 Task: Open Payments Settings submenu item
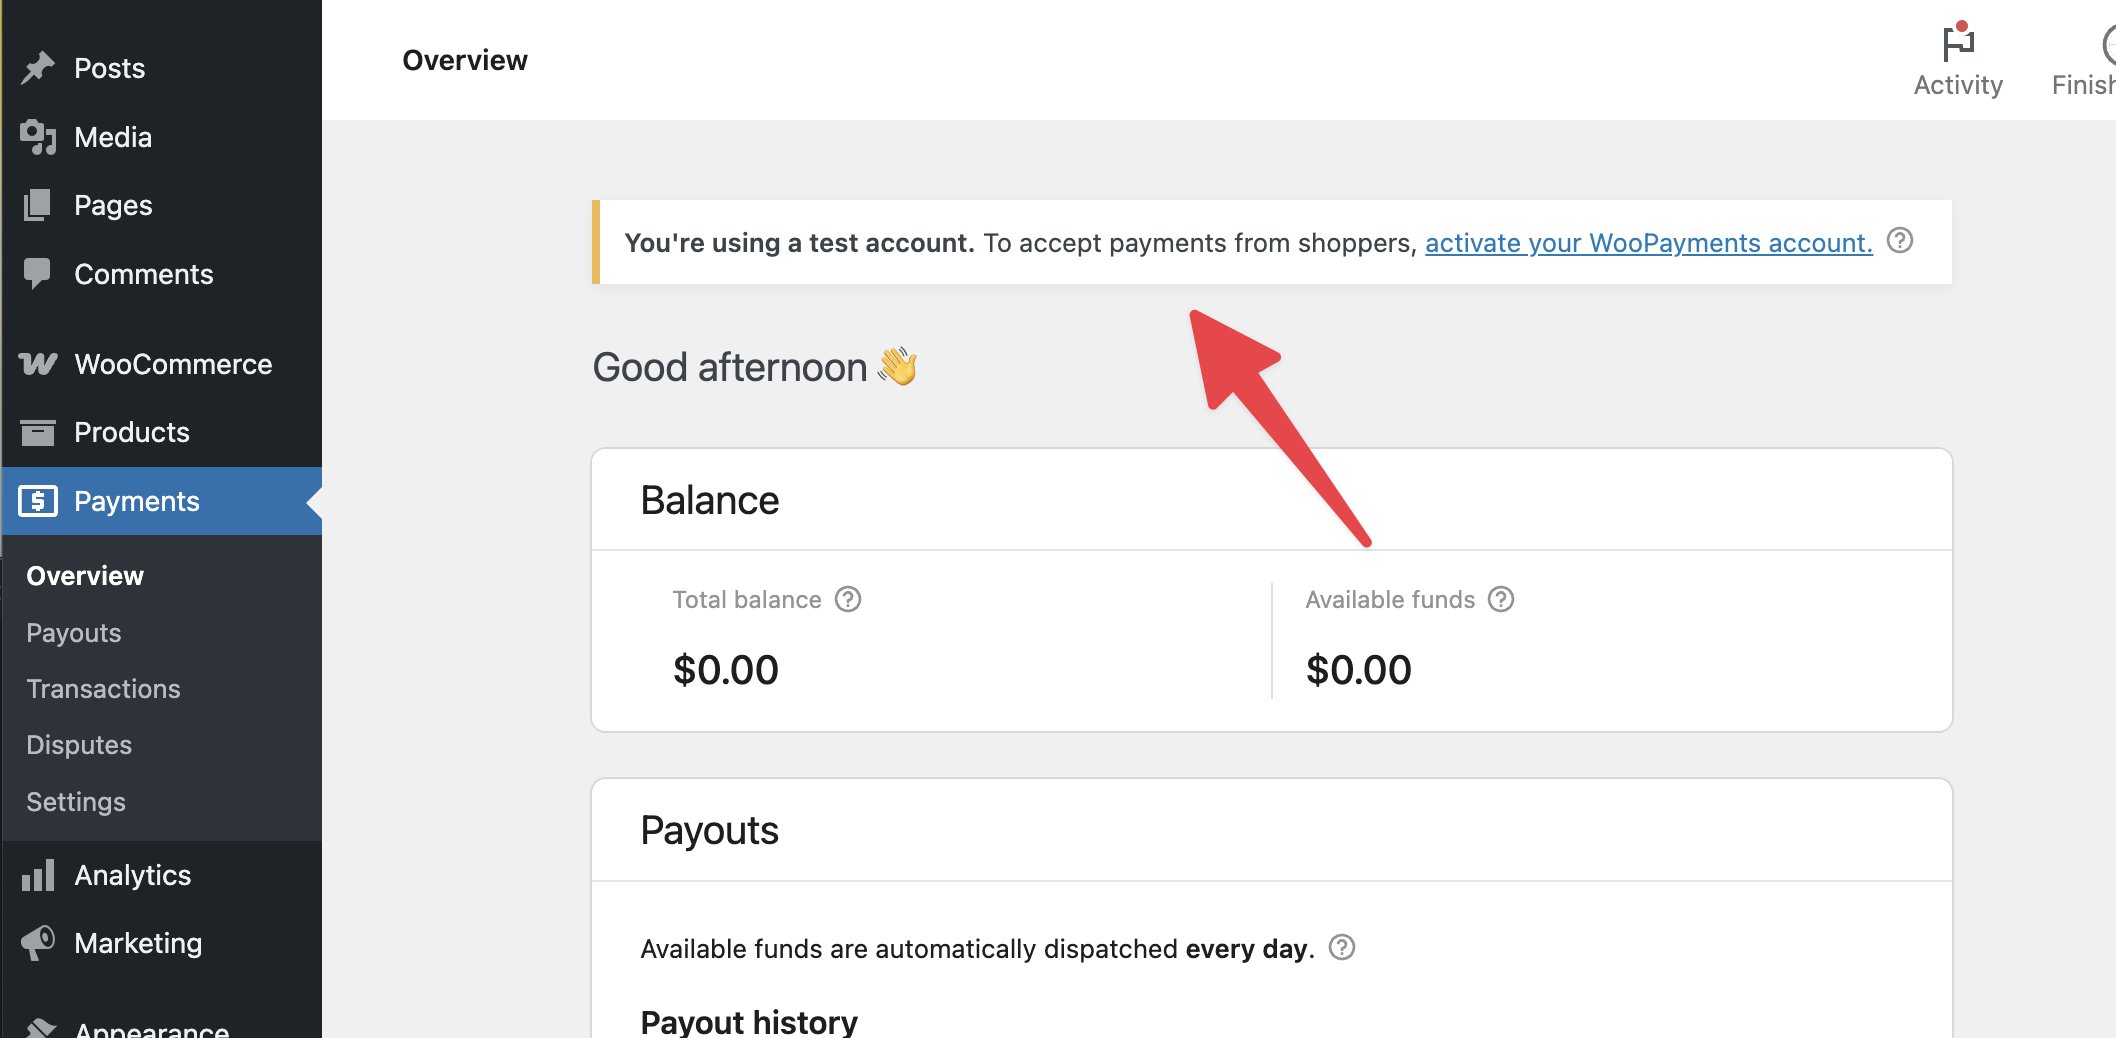pyautogui.click(x=76, y=802)
